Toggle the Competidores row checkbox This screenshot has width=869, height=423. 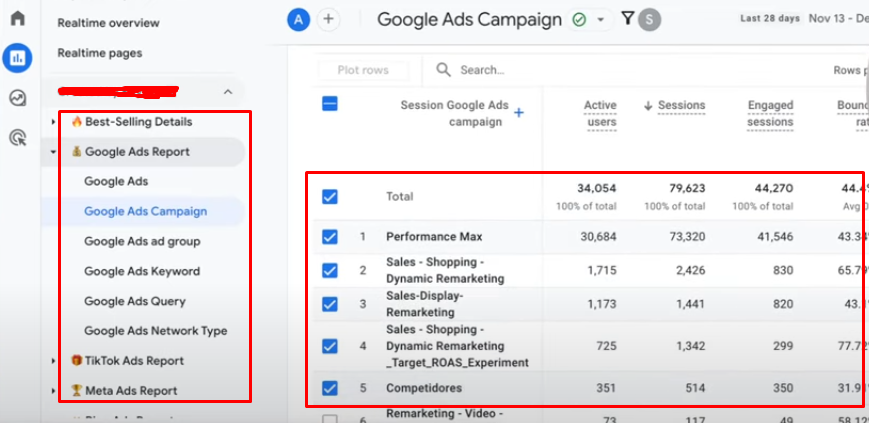click(330, 388)
